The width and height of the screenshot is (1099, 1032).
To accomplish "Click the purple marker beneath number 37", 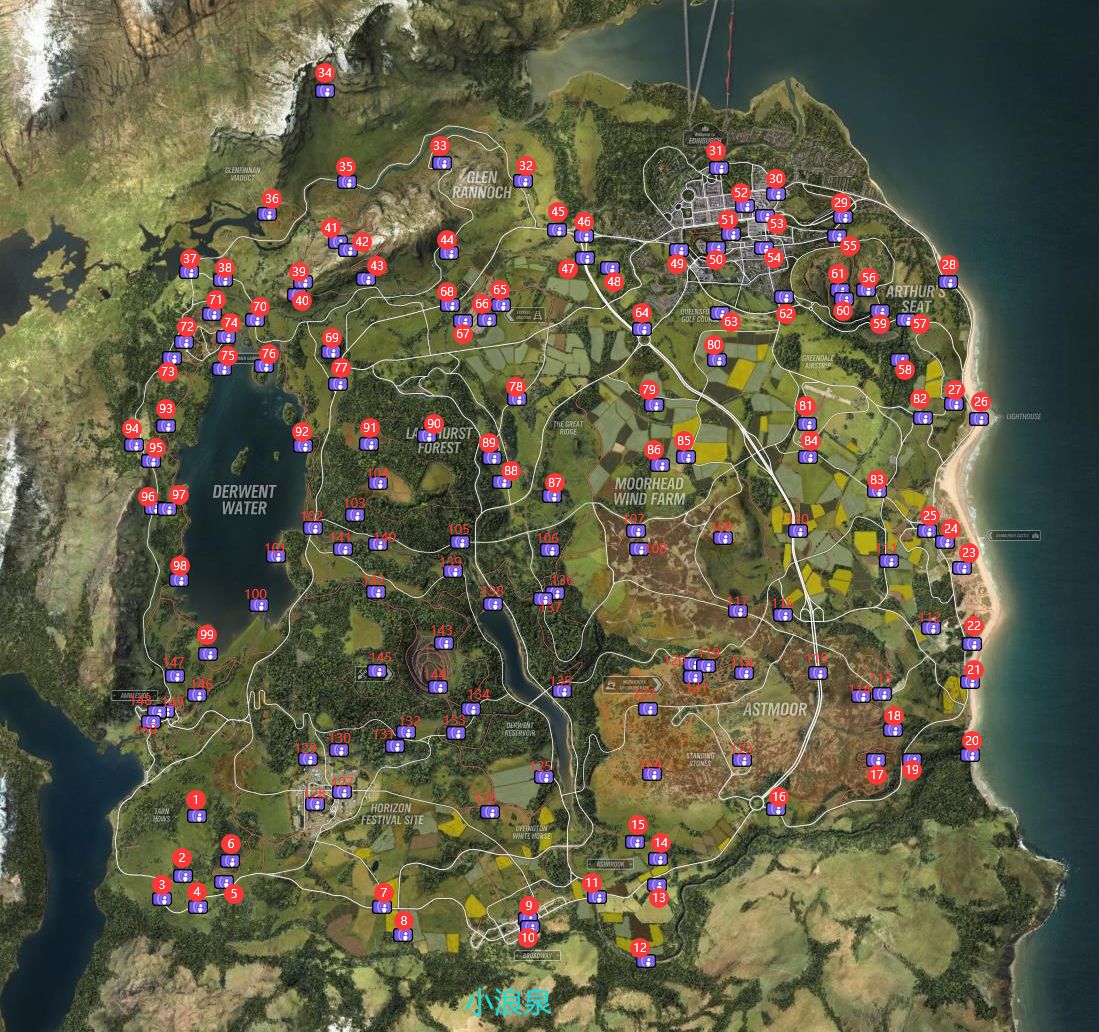I will click(x=189, y=273).
